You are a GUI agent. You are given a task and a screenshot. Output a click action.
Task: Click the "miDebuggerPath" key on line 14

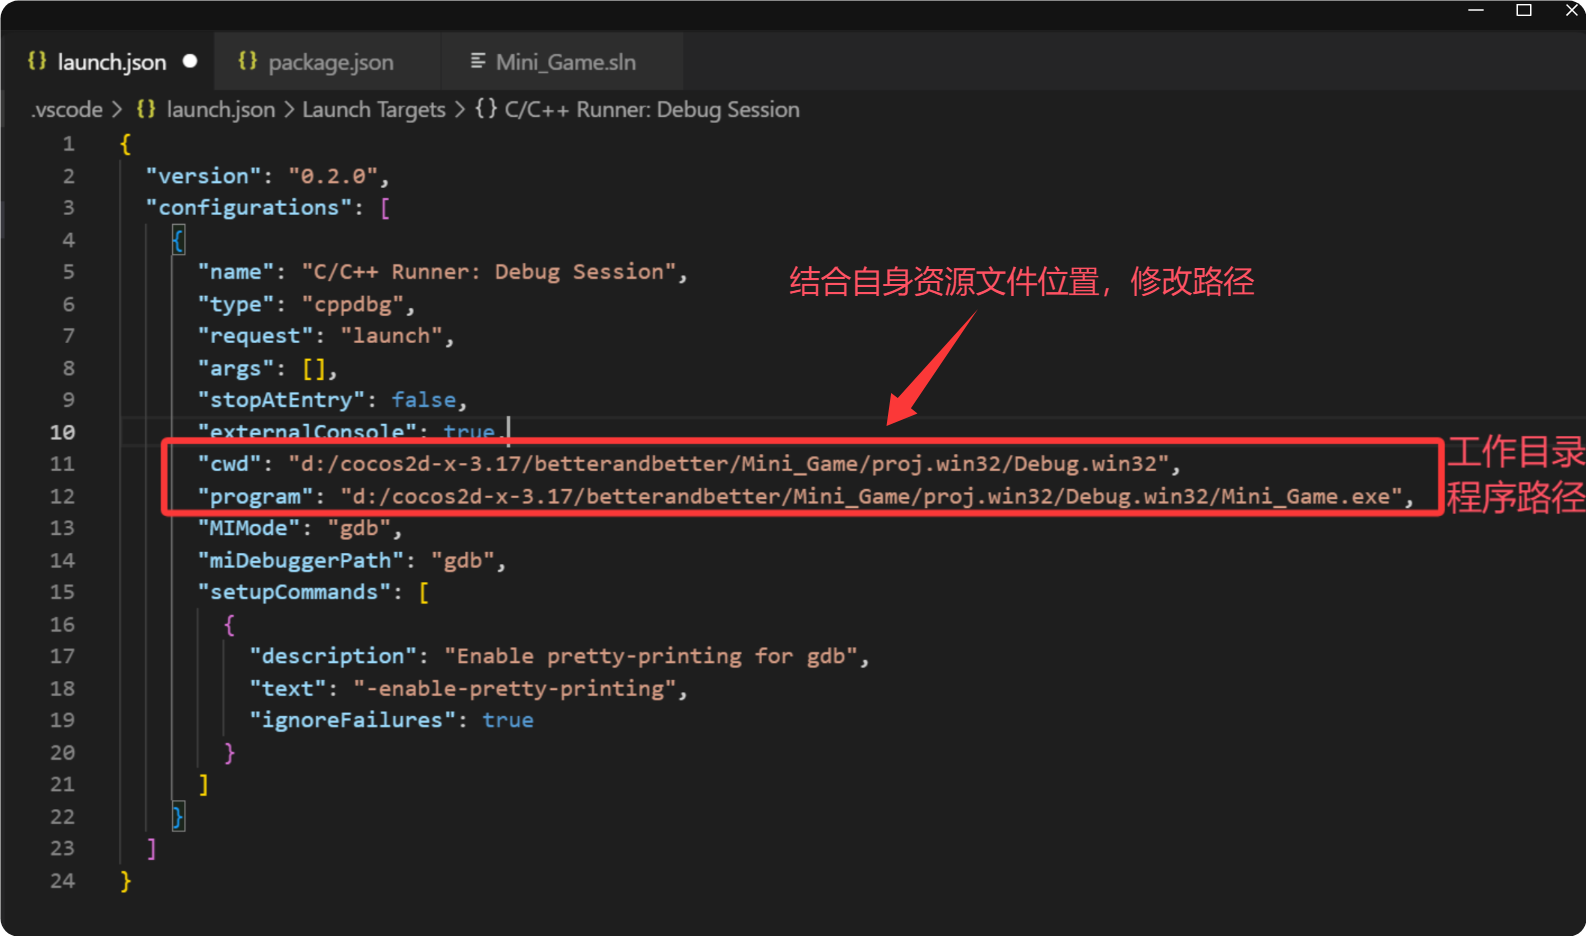click(x=300, y=560)
